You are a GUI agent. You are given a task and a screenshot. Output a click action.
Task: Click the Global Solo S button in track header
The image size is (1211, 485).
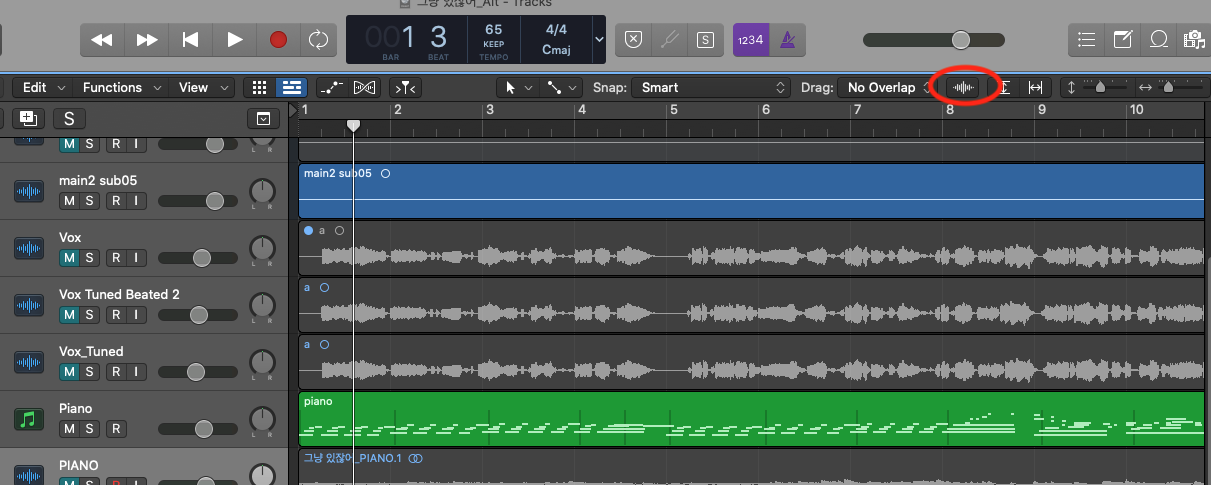[69, 119]
